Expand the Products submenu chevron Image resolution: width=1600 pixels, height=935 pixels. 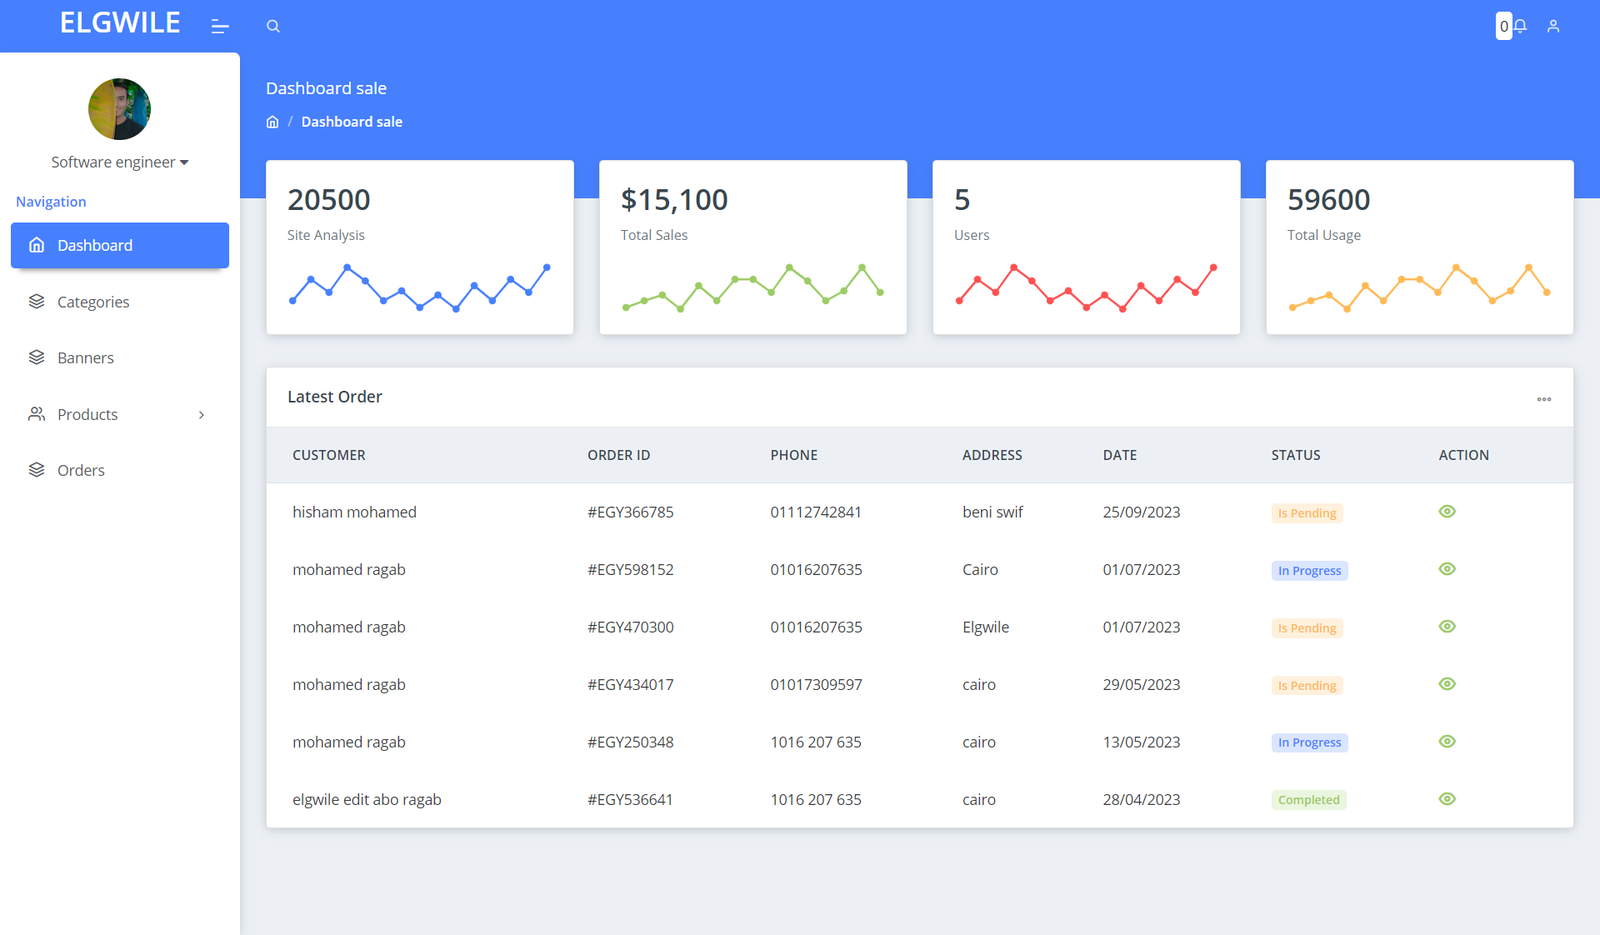(x=202, y=415)
